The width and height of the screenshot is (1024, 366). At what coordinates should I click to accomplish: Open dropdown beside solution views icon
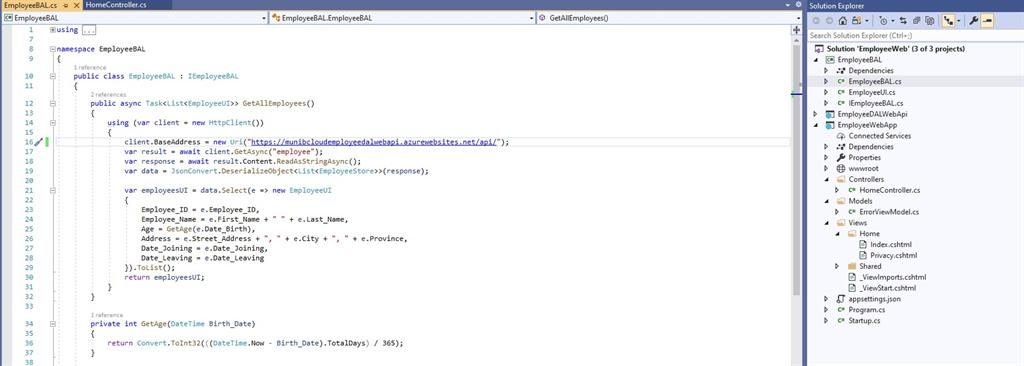(x=867, y=21)
